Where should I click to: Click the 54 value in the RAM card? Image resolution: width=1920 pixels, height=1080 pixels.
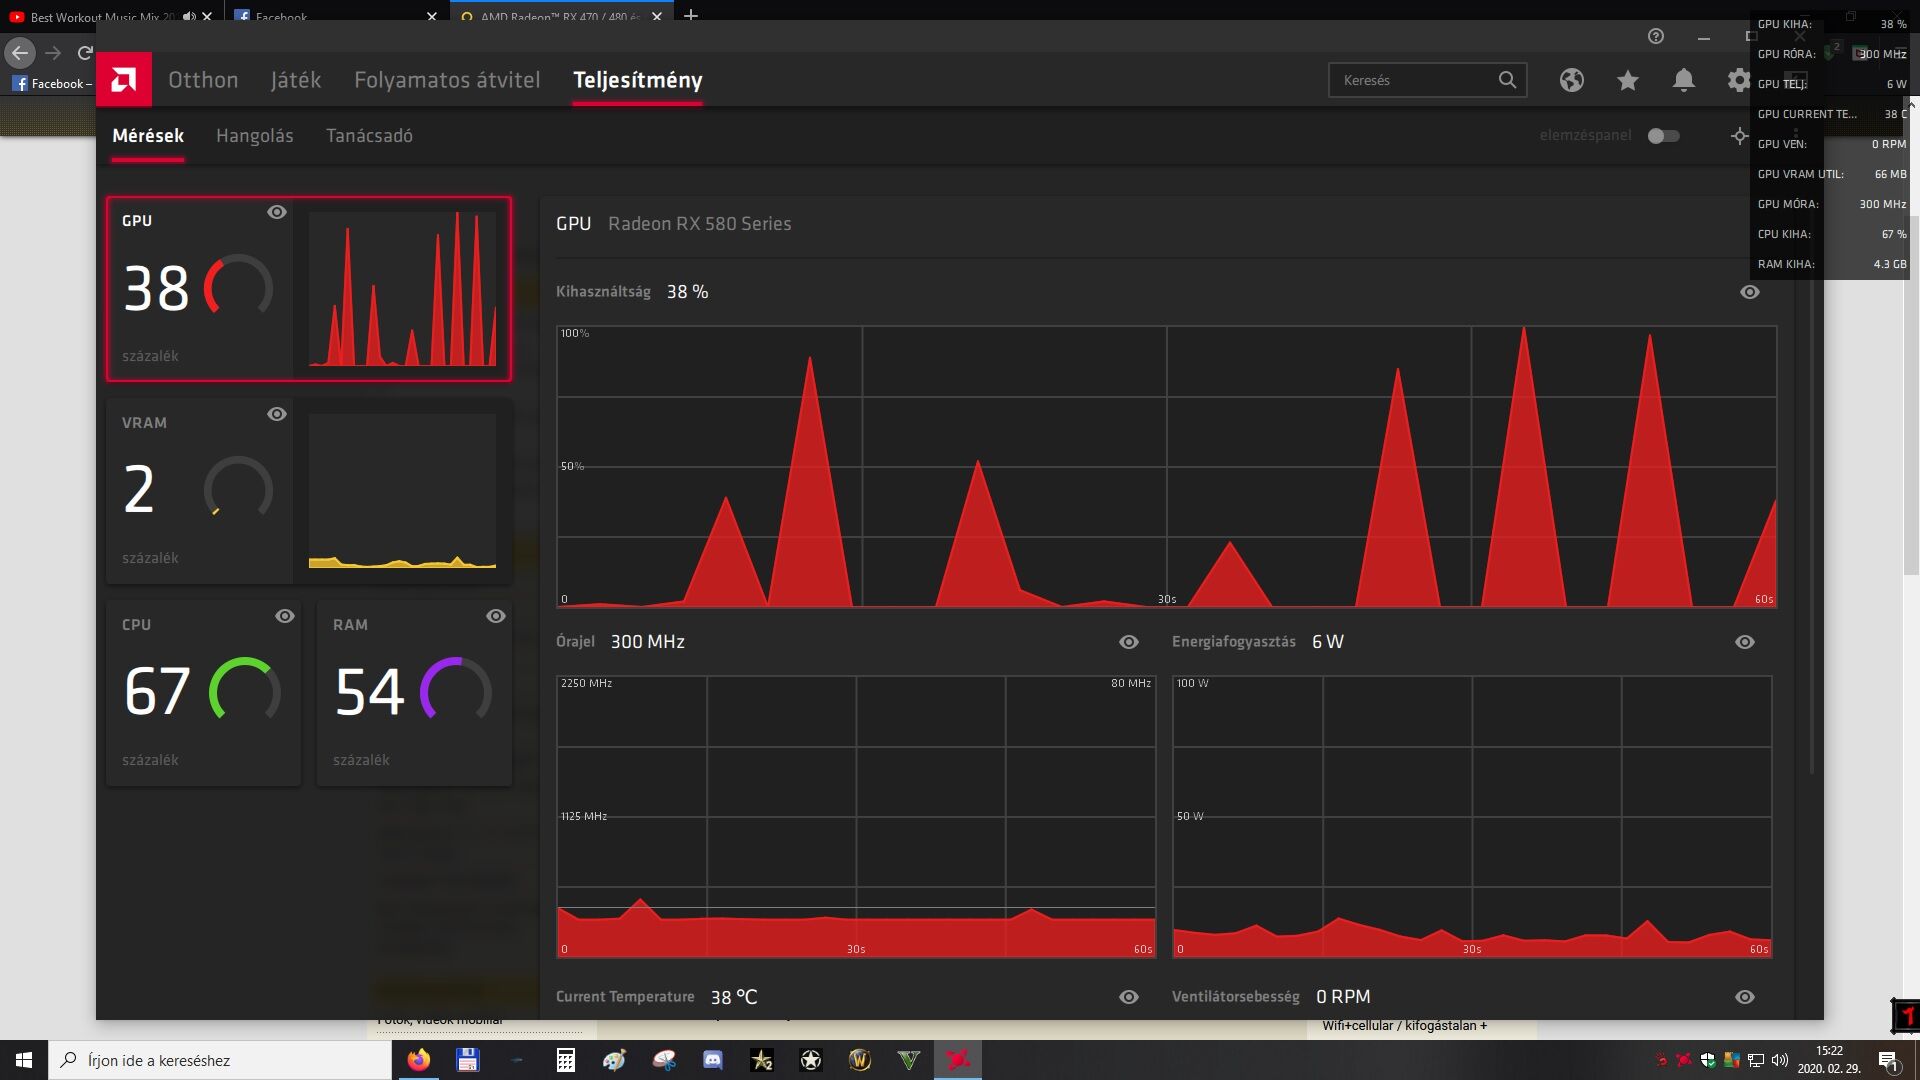pyautogui.click(x=369, y=691)
